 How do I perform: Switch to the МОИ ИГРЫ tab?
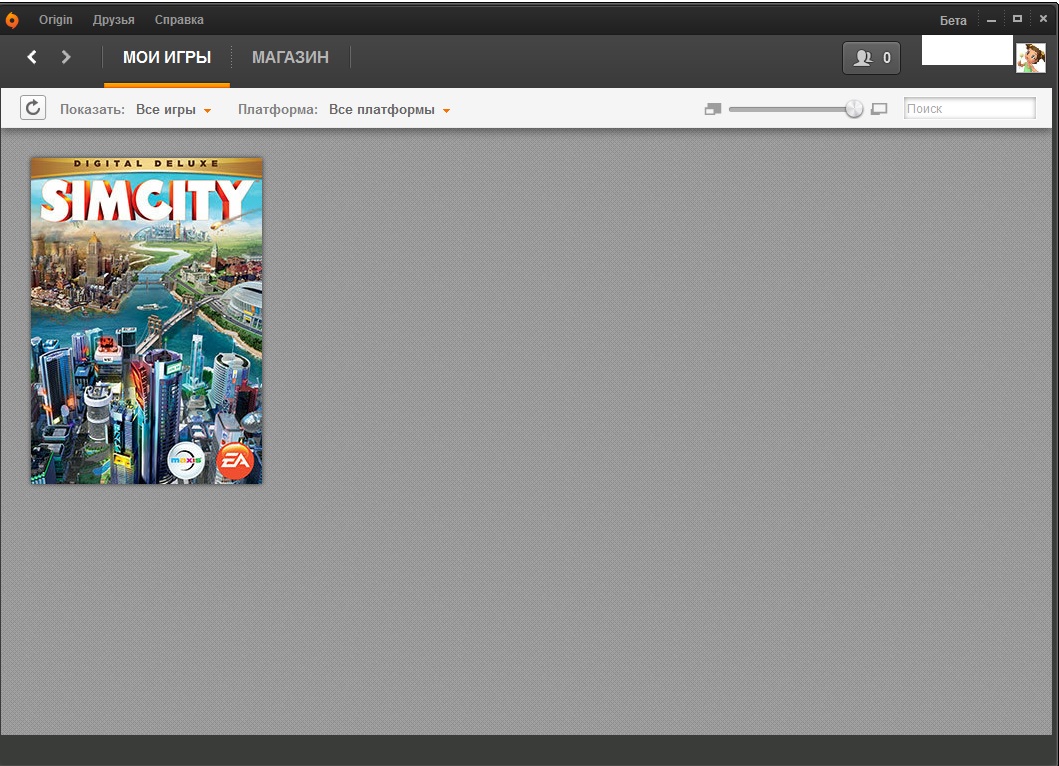pyautogui.click(x=167, y=57)
